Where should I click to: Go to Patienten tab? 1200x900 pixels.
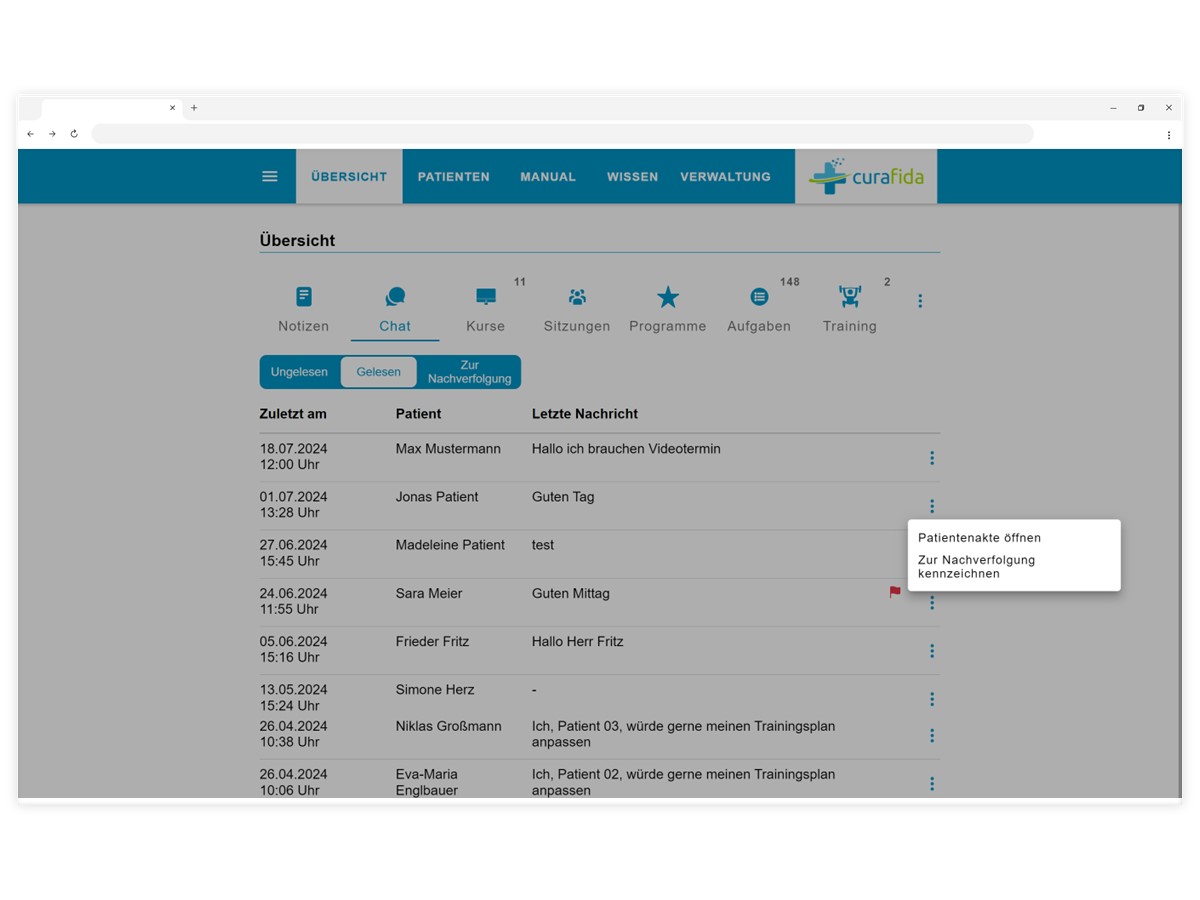point(454,176)
